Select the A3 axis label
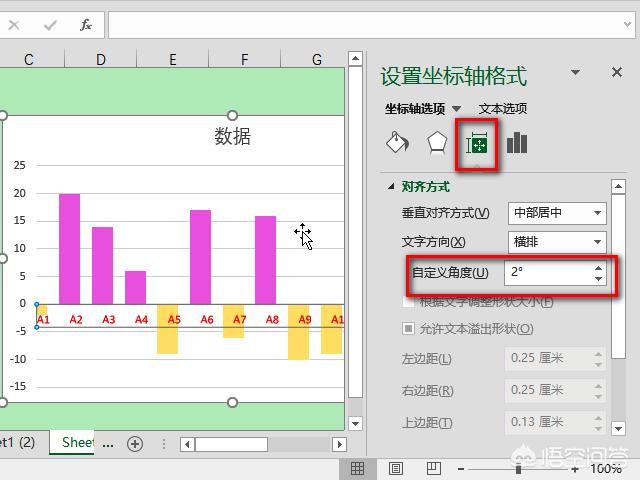640x480 pixels. tap(109, 319)
